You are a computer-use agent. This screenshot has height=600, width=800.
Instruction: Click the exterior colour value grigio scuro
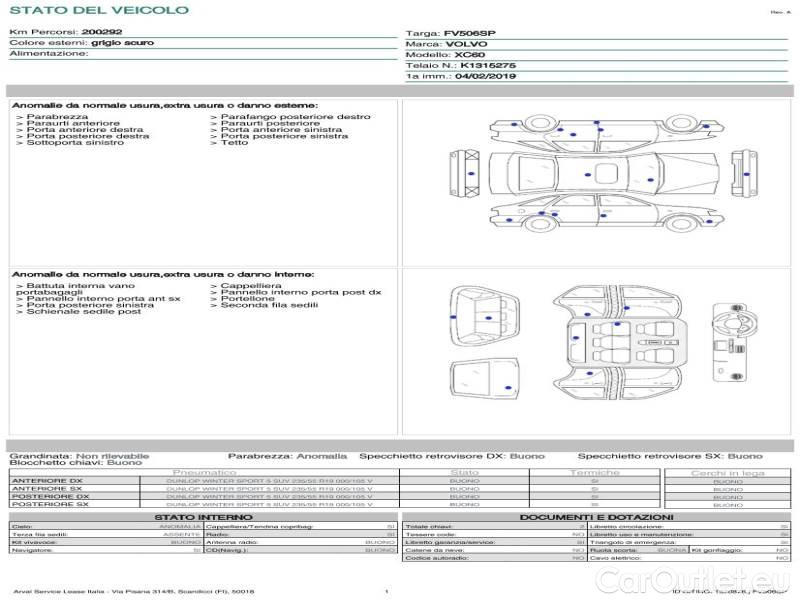pos(122,43)
